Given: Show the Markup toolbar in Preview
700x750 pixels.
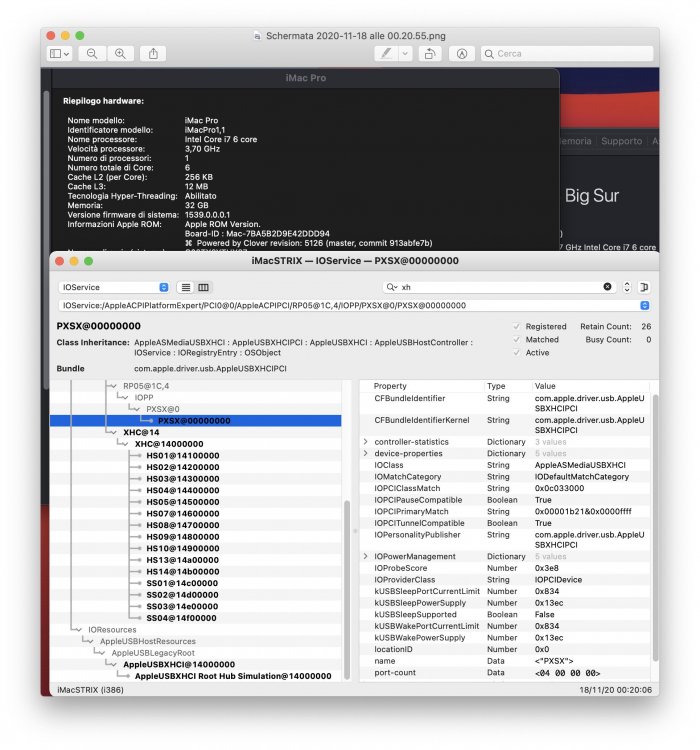Looking at the screenshot, I should pos(462,54).
